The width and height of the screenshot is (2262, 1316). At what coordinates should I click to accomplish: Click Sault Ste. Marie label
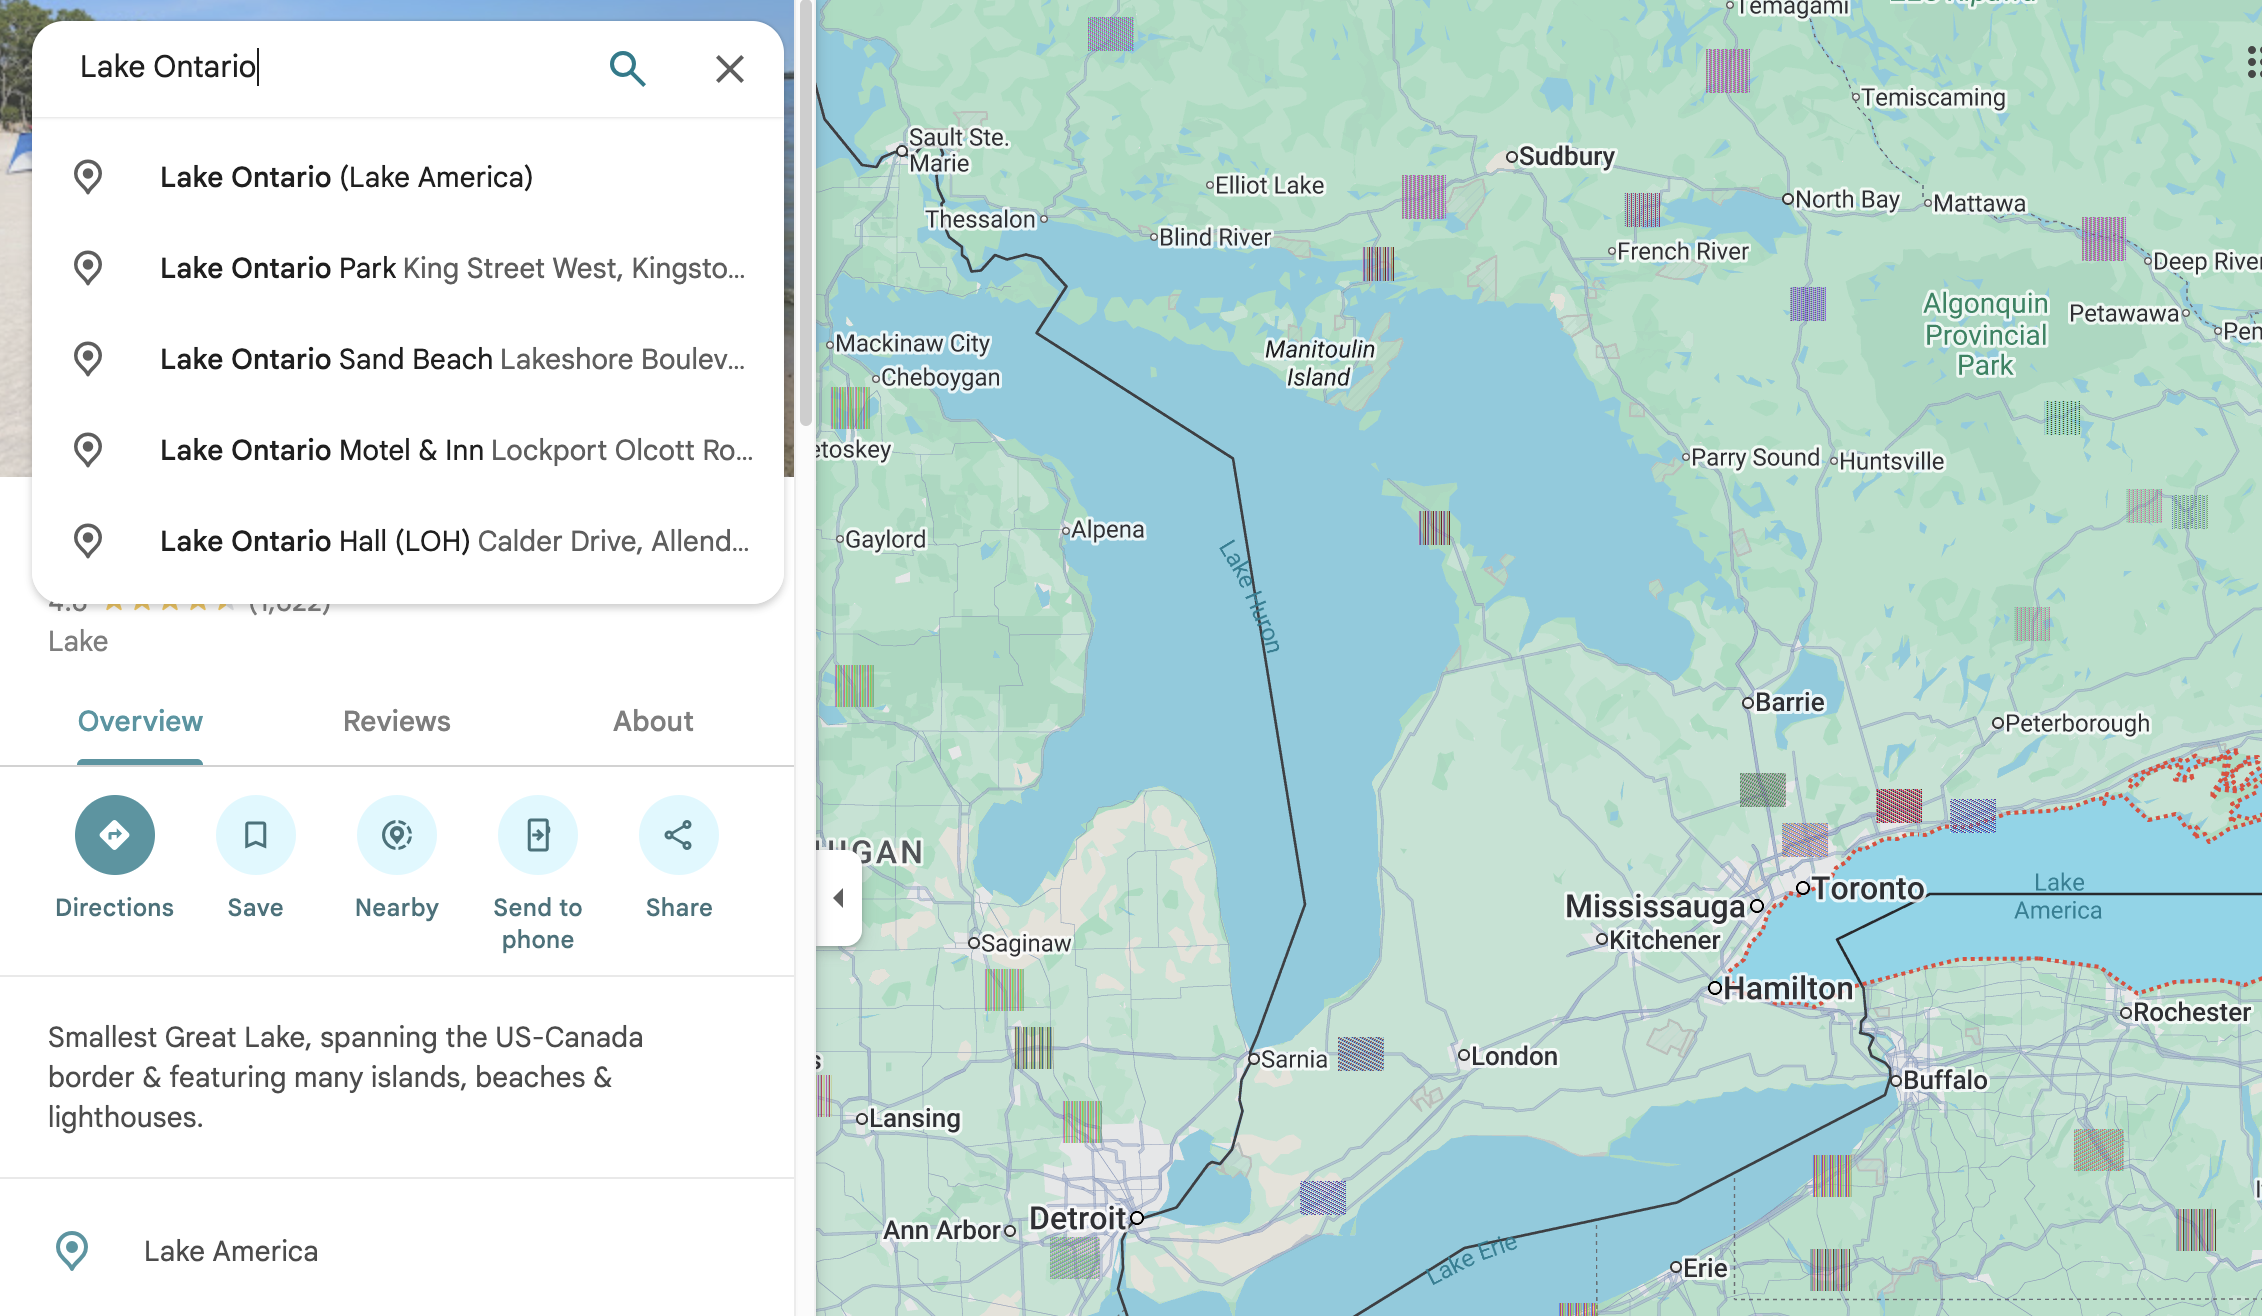[958, 150]
